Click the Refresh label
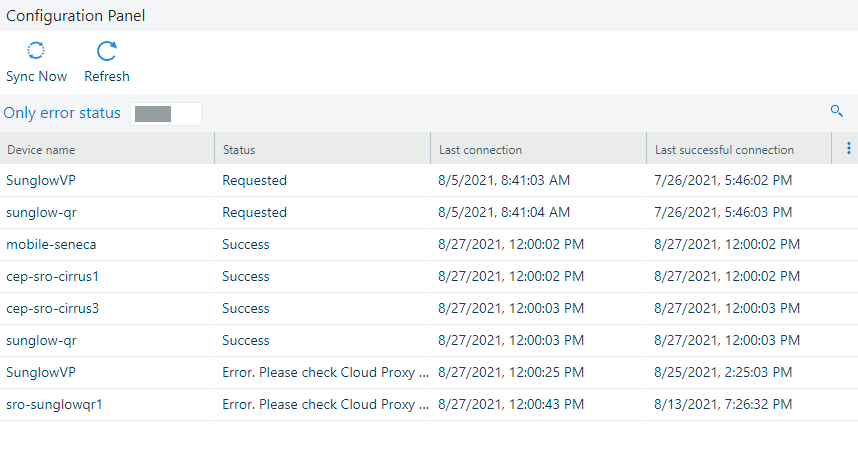 pyautogui.click(x=106, y=76)
